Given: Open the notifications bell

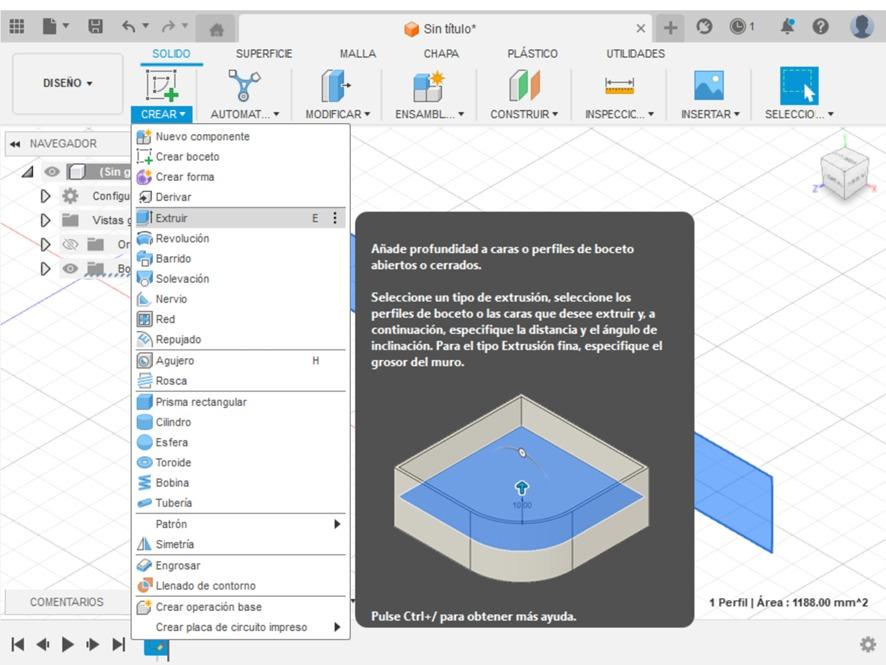Looking at the screenshot, I should (x=787, y=27).
